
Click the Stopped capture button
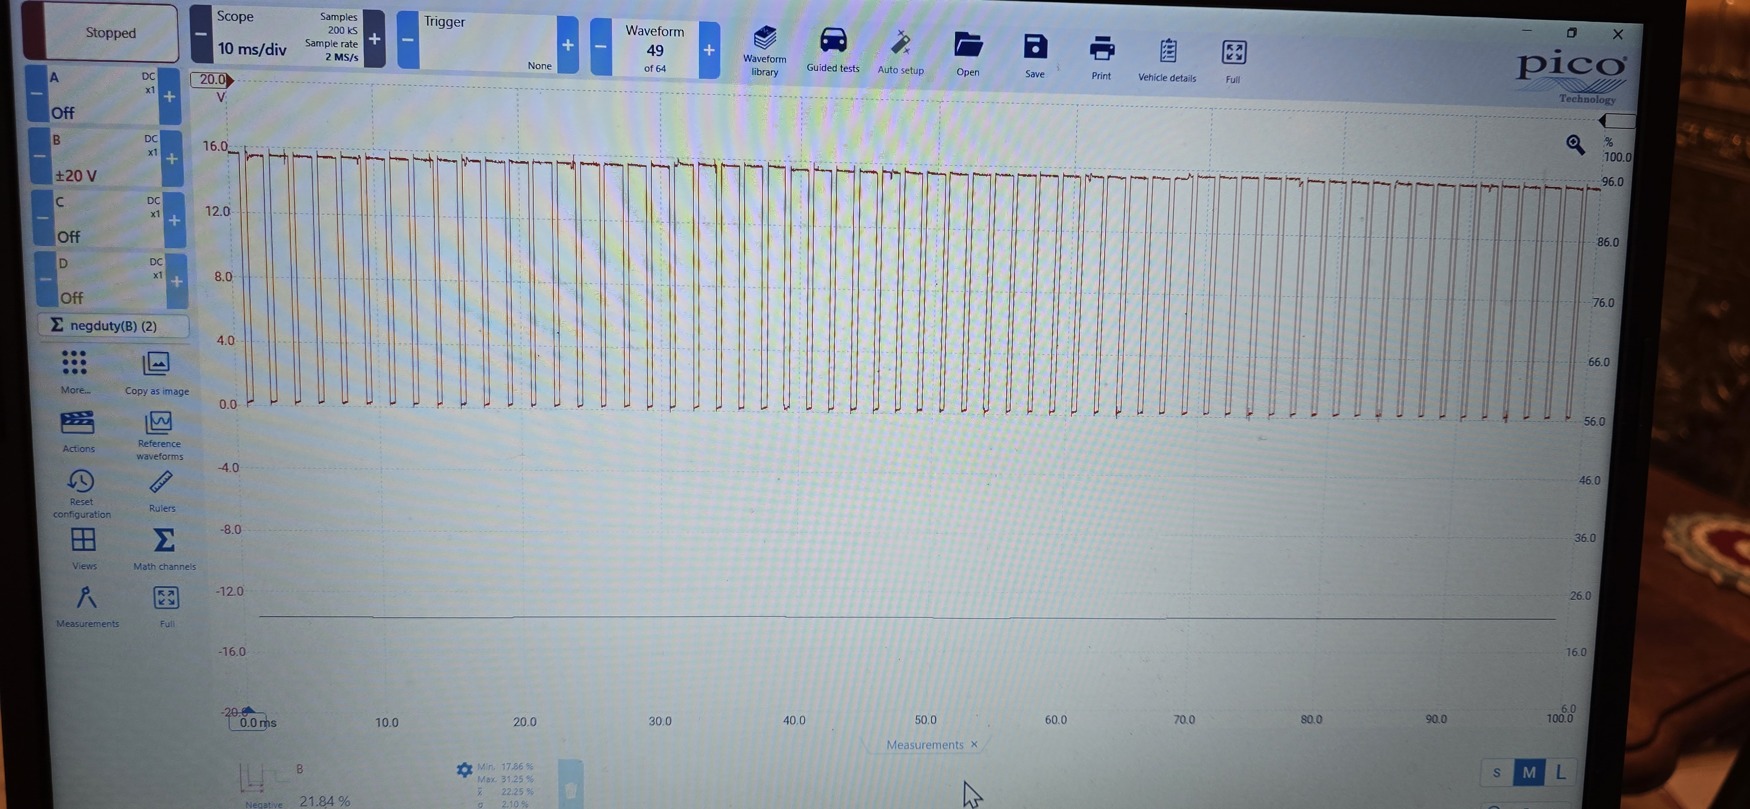100,32
